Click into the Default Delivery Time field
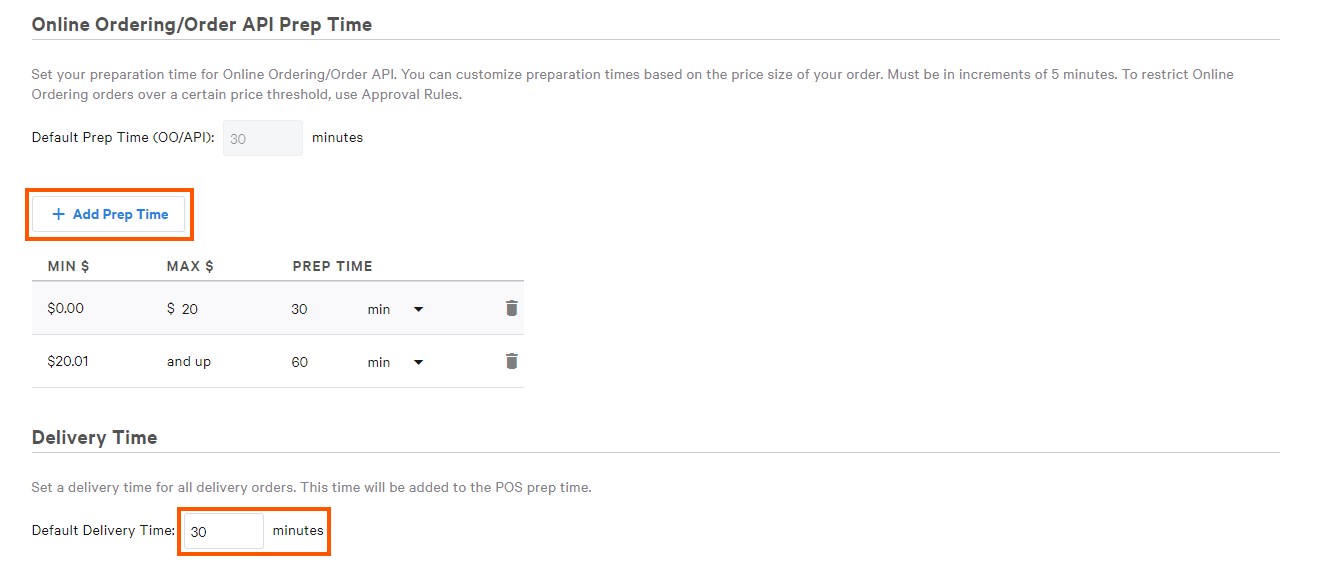 [x=223, y=531]
